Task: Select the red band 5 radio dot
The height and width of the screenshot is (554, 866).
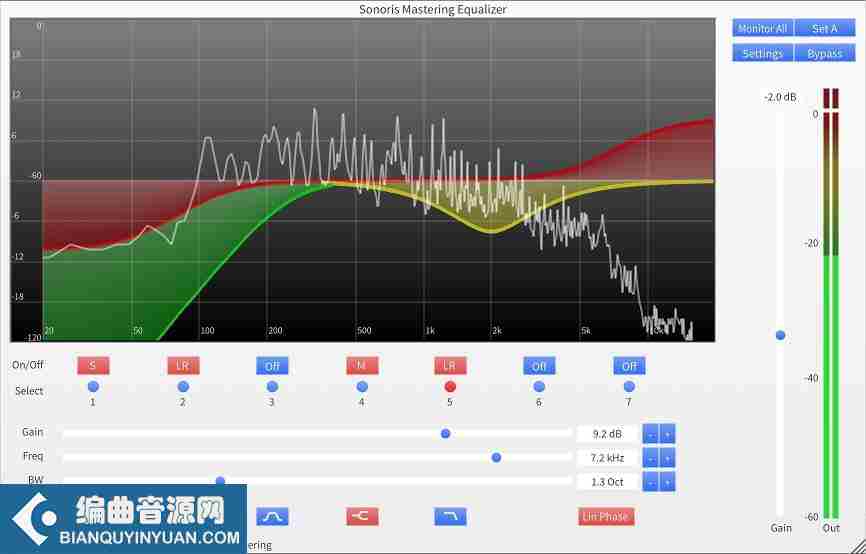Action: (x=450, y=386)
